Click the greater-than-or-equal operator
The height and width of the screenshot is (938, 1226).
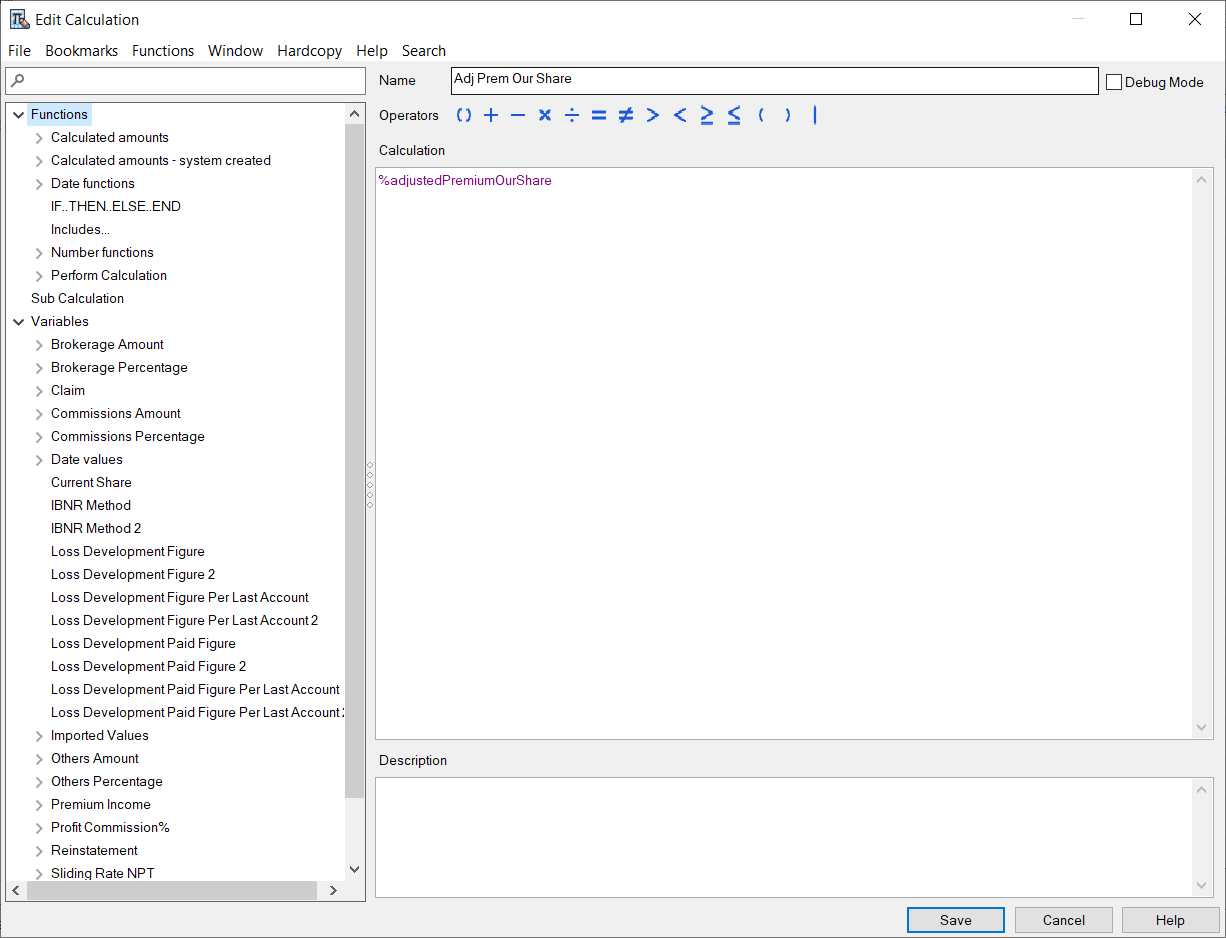707,115
